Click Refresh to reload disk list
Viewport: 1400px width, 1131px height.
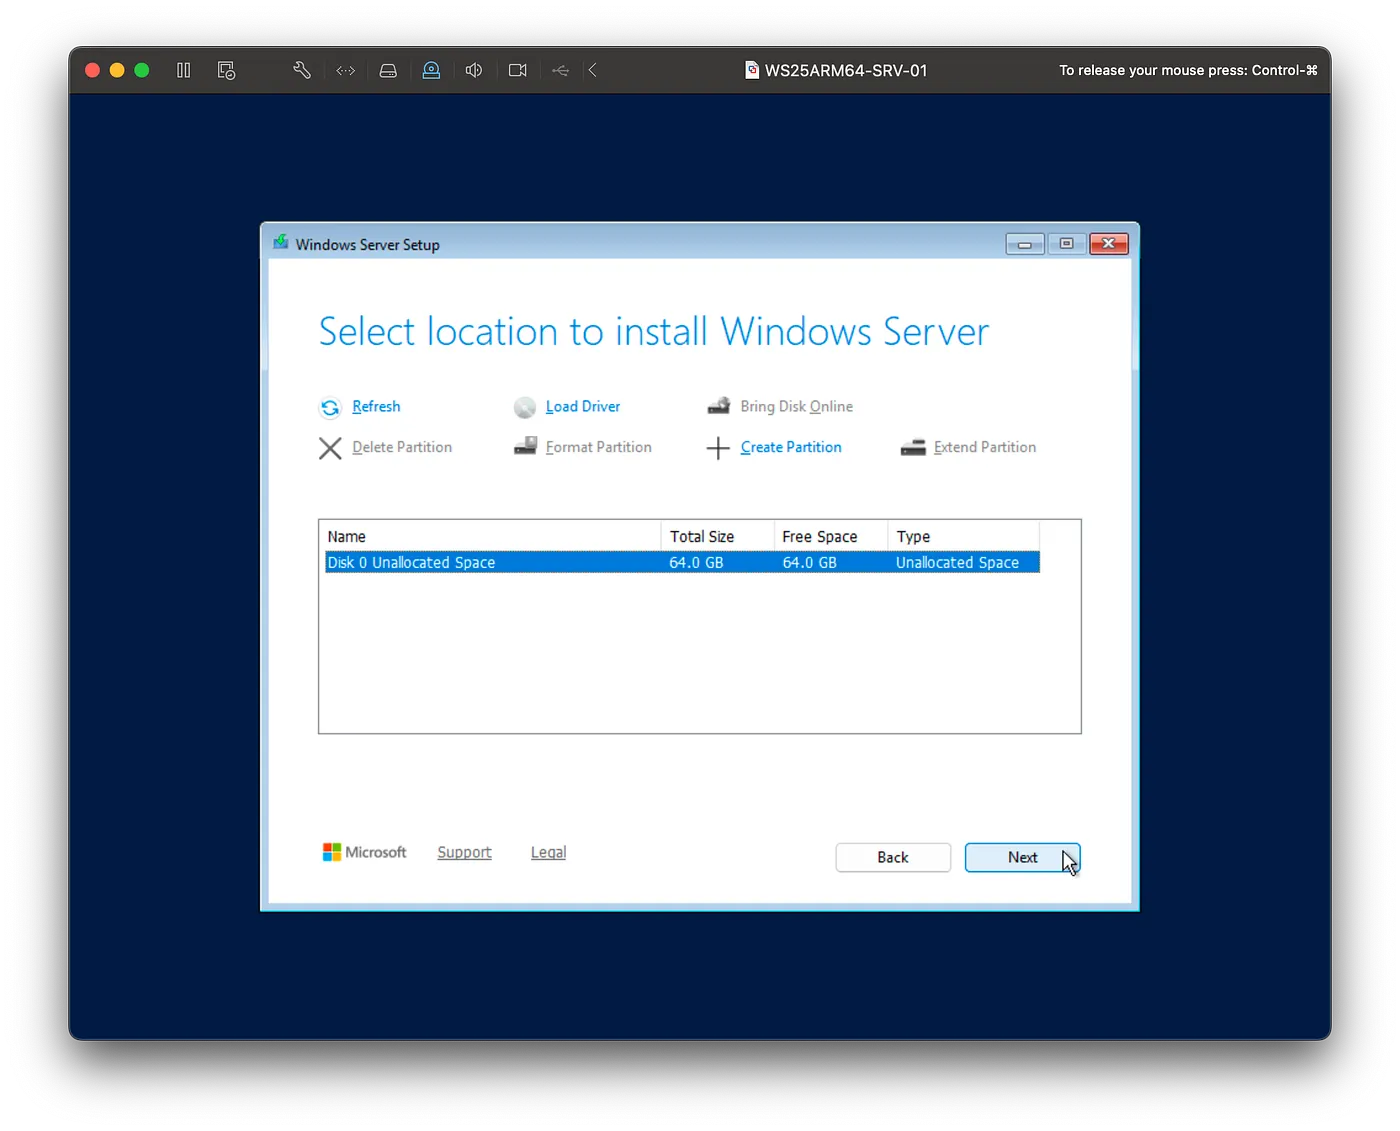click(x=375, y=407)
